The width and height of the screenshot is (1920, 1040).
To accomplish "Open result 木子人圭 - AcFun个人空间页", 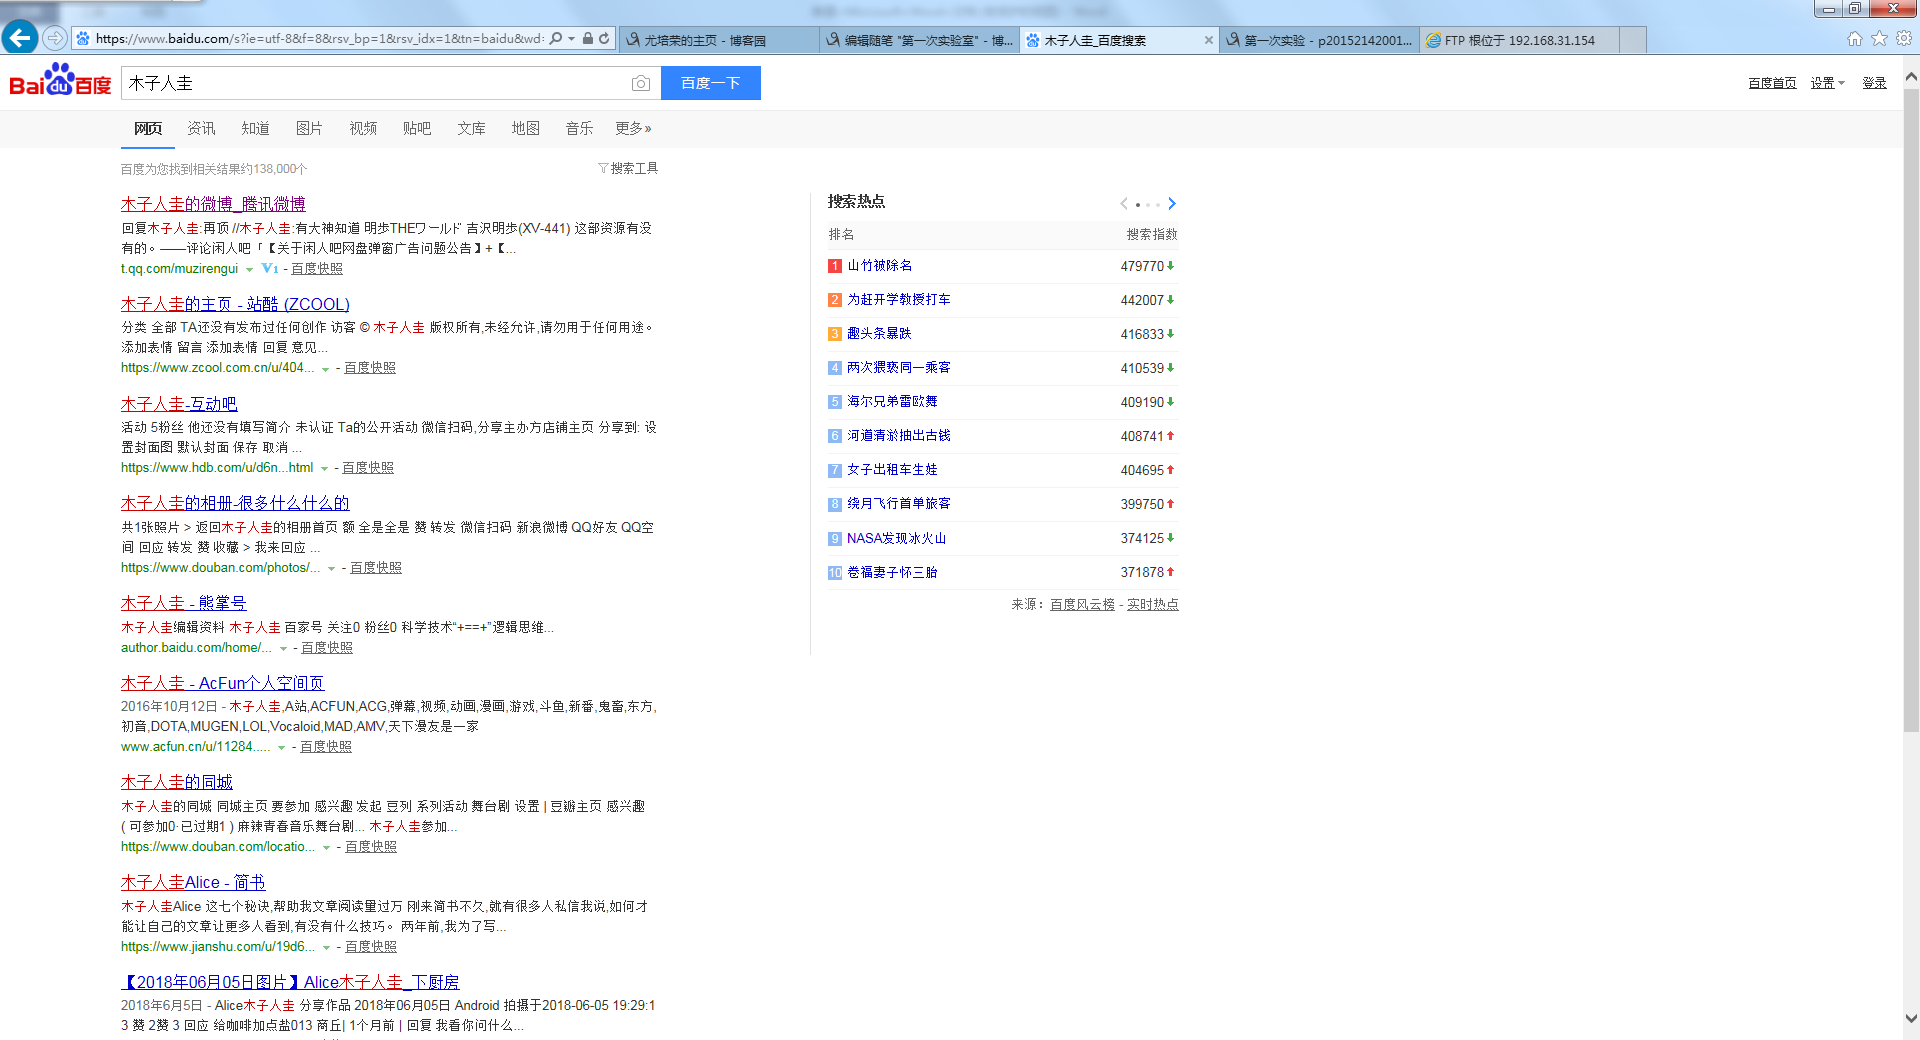I will tap(222, 683).
